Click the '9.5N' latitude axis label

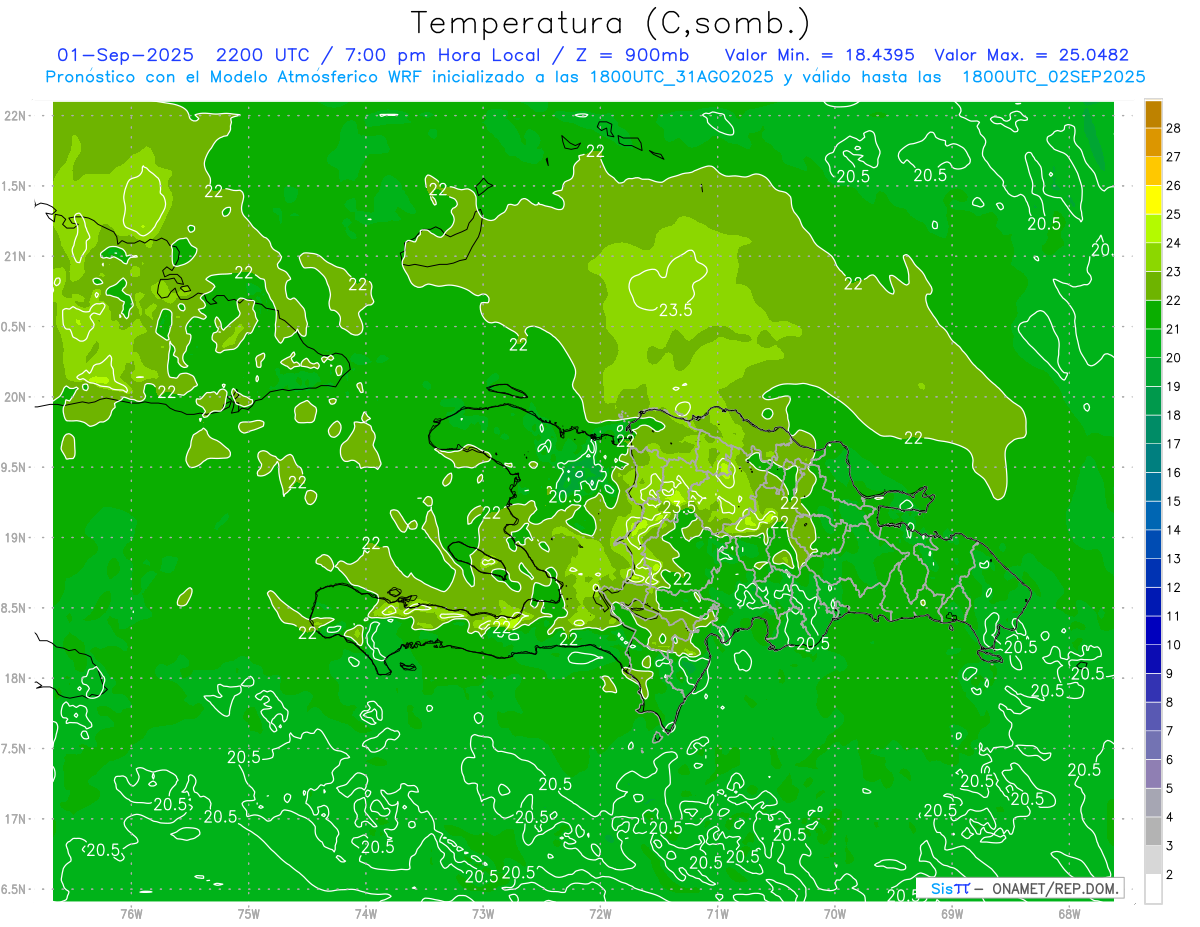14,468
